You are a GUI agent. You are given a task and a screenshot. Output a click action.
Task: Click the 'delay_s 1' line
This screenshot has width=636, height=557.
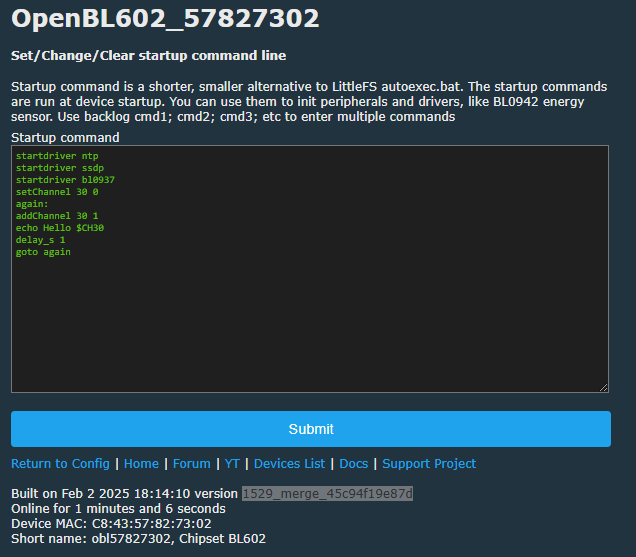click(41, 240)
